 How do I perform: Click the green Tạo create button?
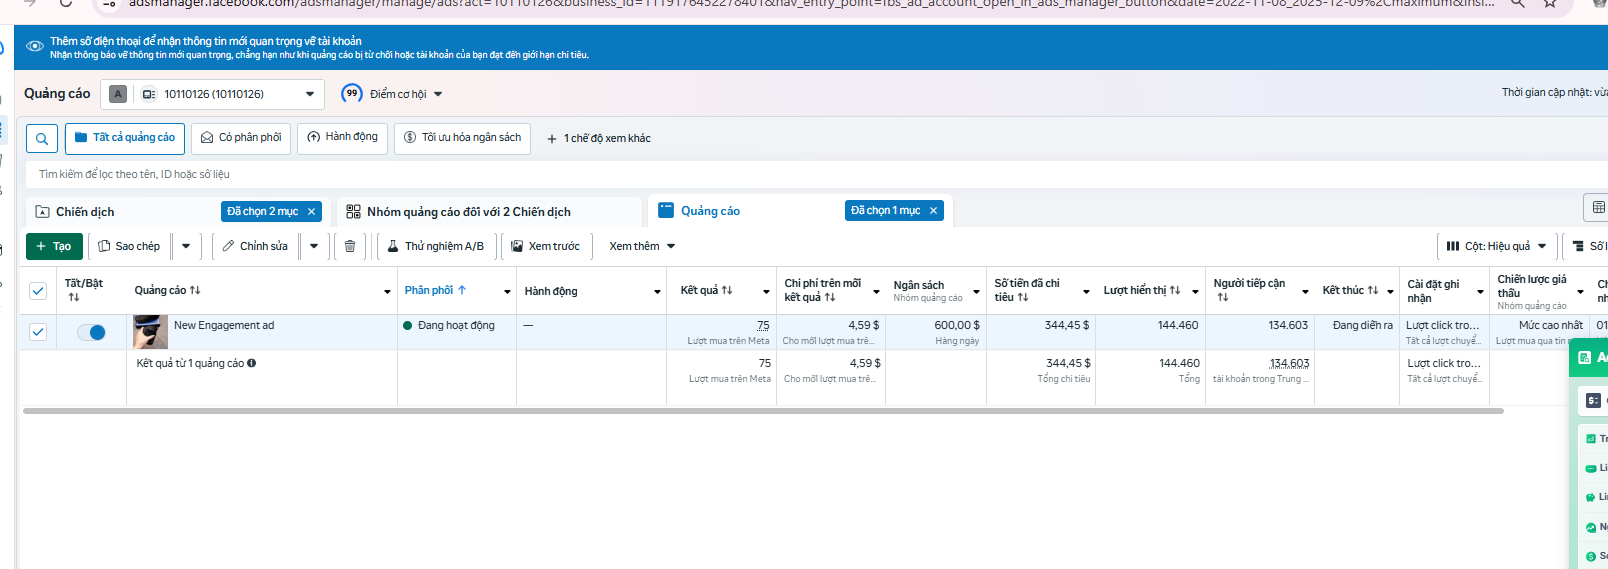click(54, 246)
